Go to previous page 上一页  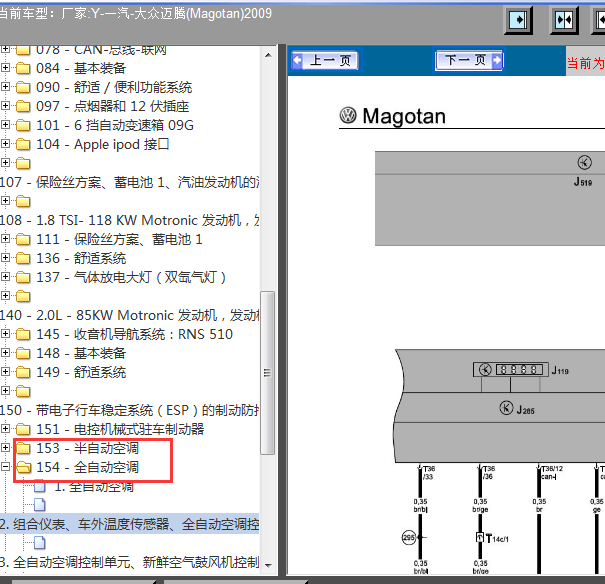click(x=325, y=60)
